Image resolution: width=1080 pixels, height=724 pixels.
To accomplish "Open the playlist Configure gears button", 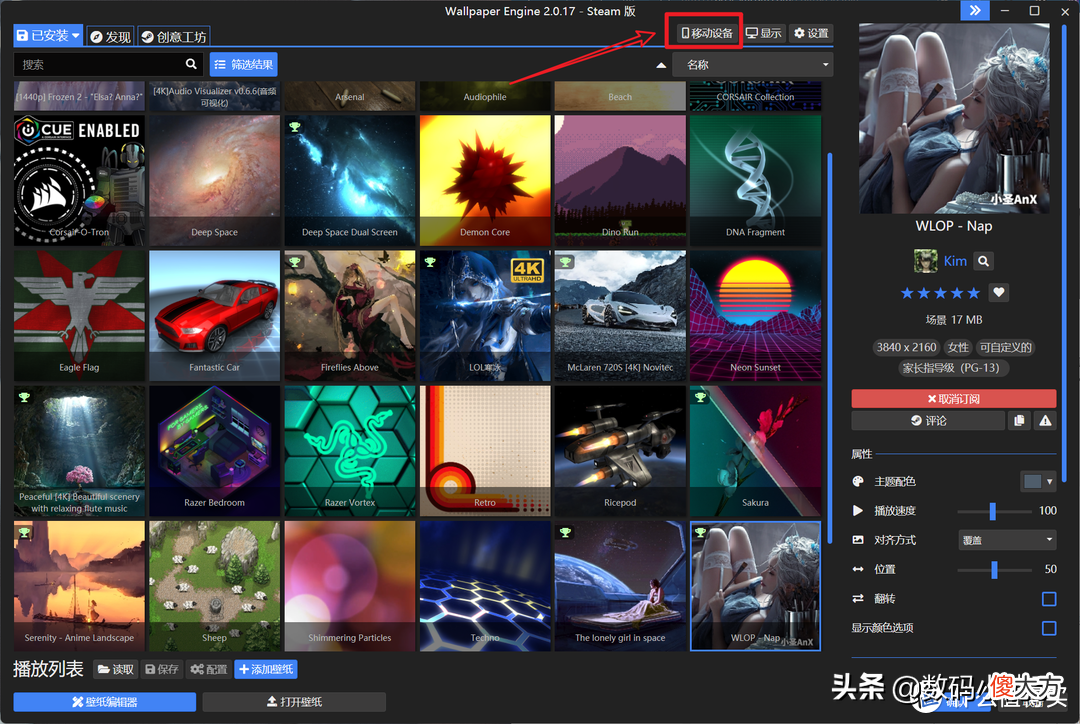I will pos(209,669).
